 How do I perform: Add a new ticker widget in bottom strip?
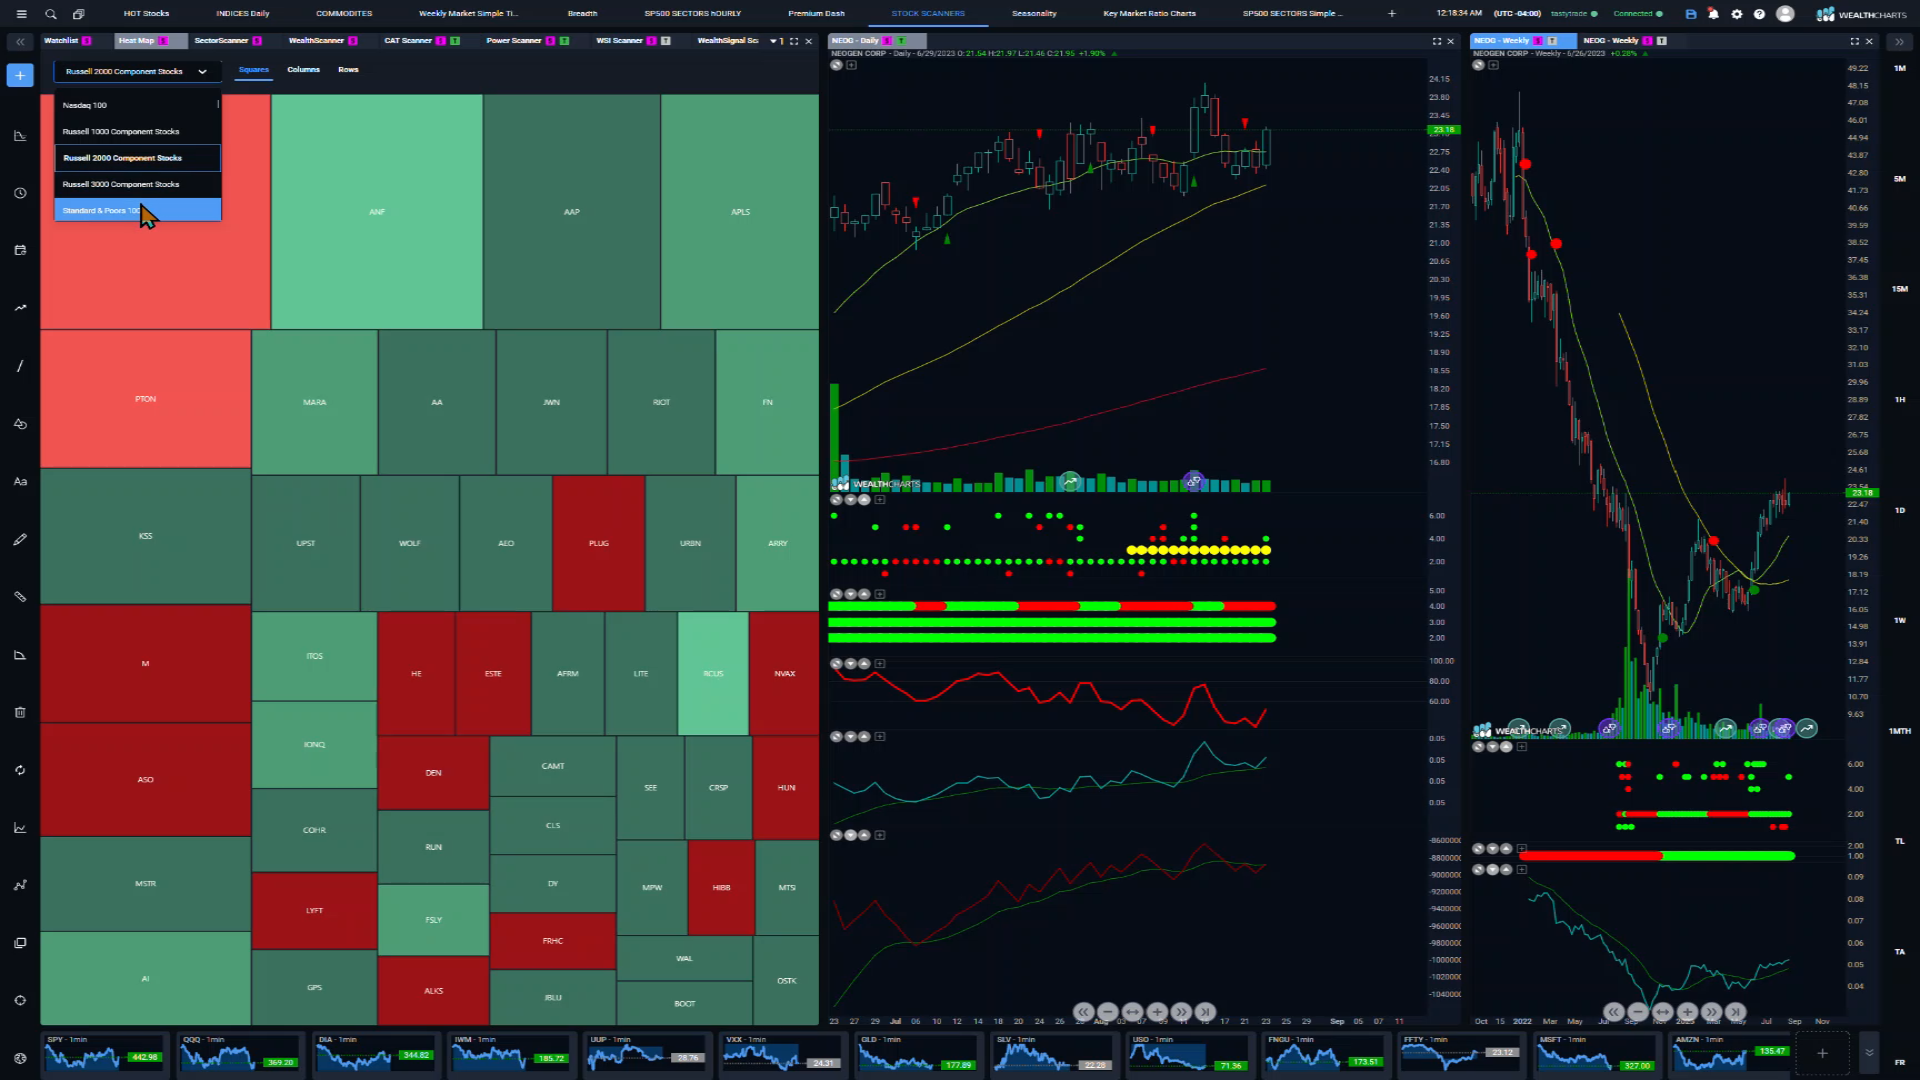point(1822,1053)
